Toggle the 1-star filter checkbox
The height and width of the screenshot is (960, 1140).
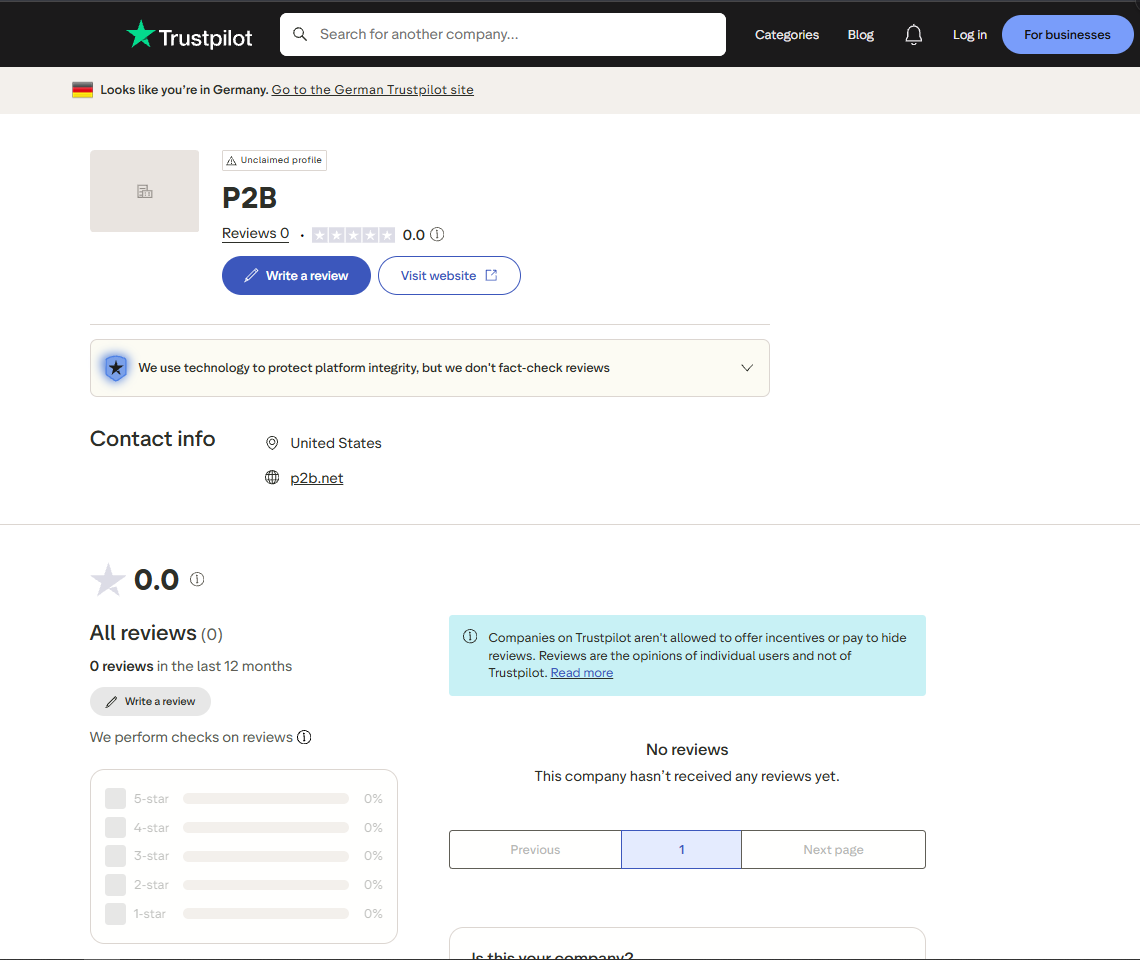point(116,913)
